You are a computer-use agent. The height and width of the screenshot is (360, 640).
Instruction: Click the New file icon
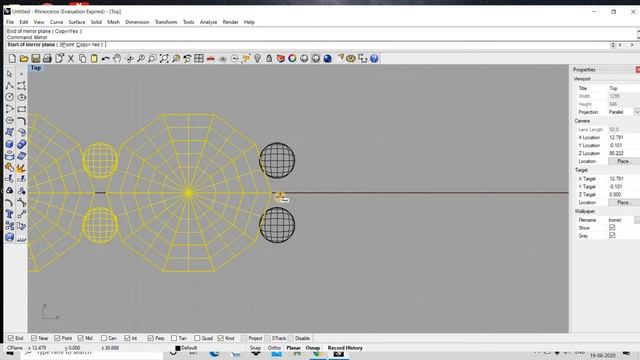tap(12, 58)
